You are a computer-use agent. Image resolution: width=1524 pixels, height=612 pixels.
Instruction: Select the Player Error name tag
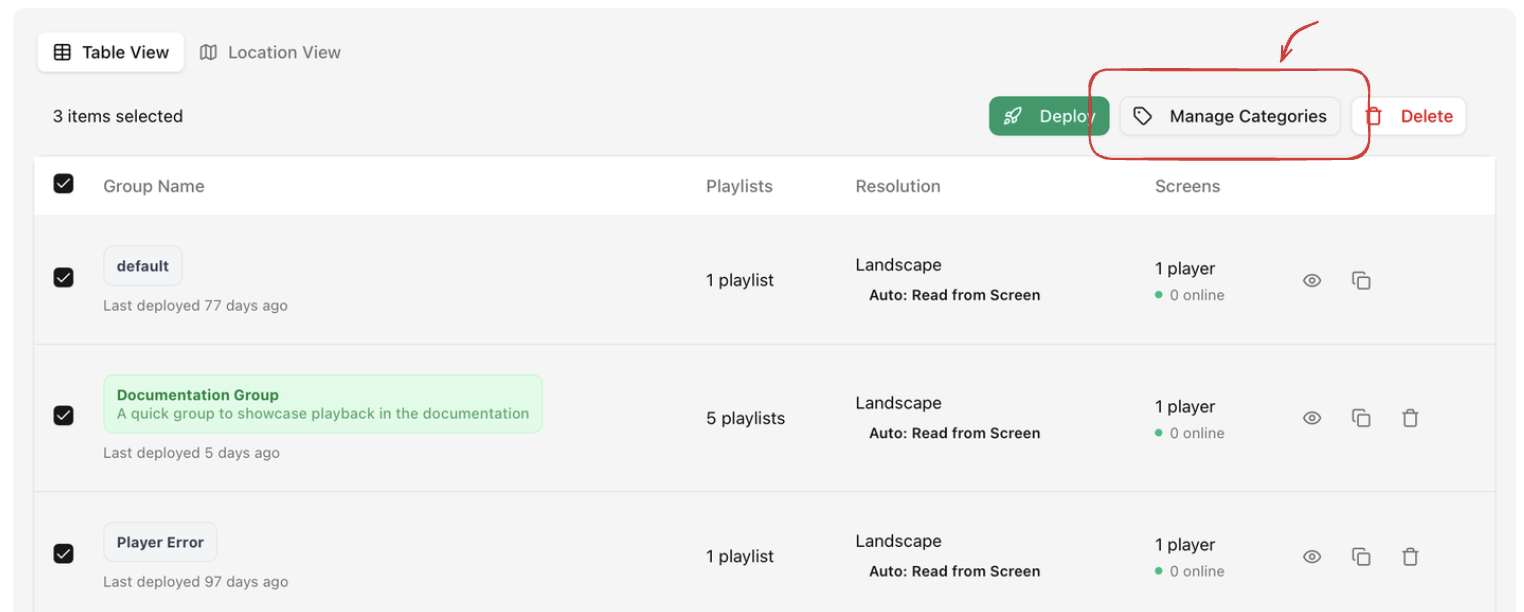160,542
